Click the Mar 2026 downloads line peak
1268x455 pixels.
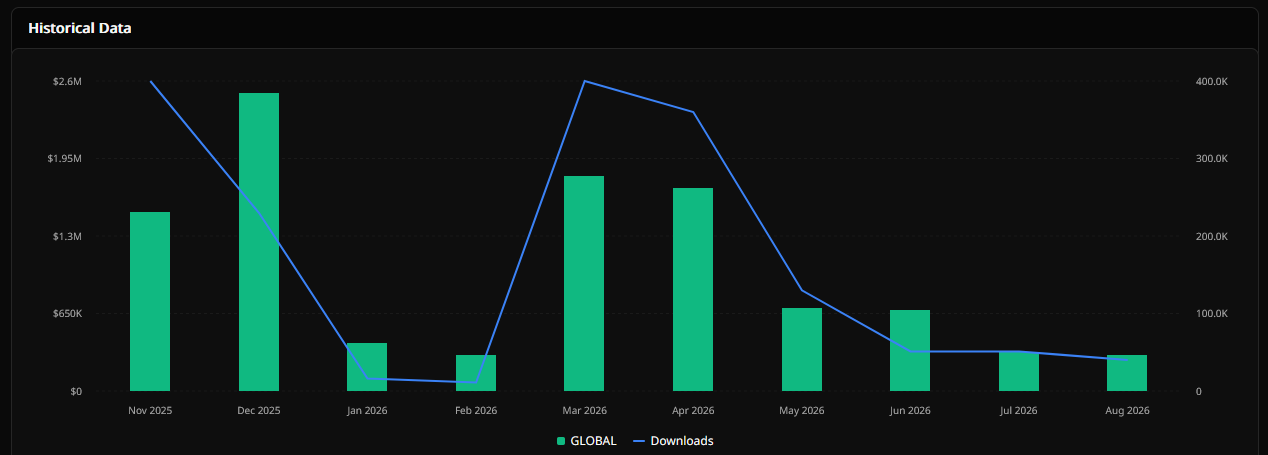[584, 81]
